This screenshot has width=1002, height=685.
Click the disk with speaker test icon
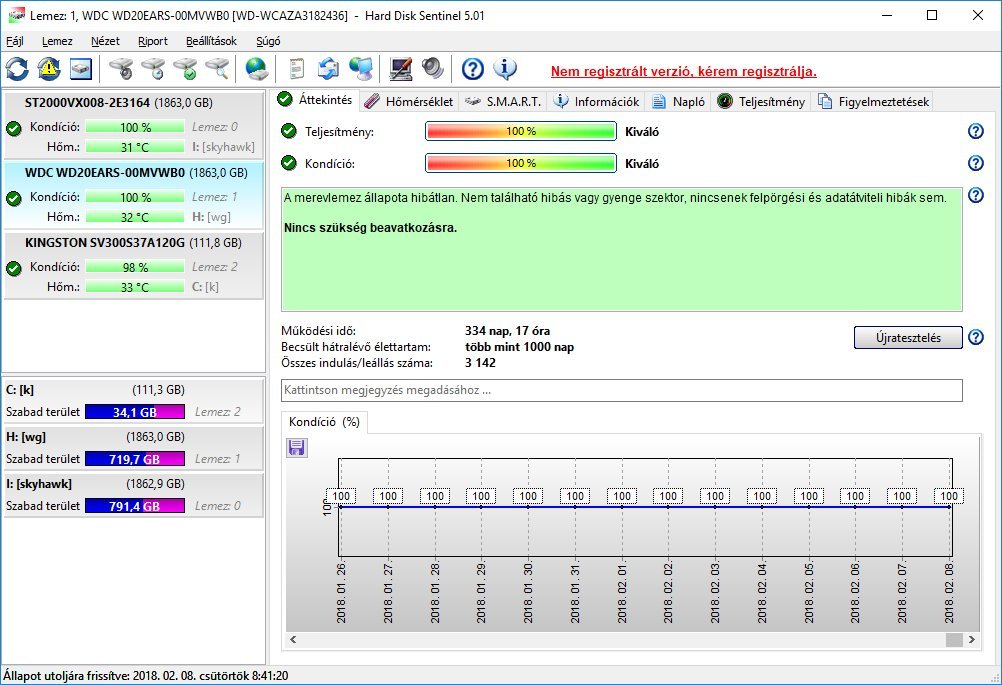coord(121,69)
